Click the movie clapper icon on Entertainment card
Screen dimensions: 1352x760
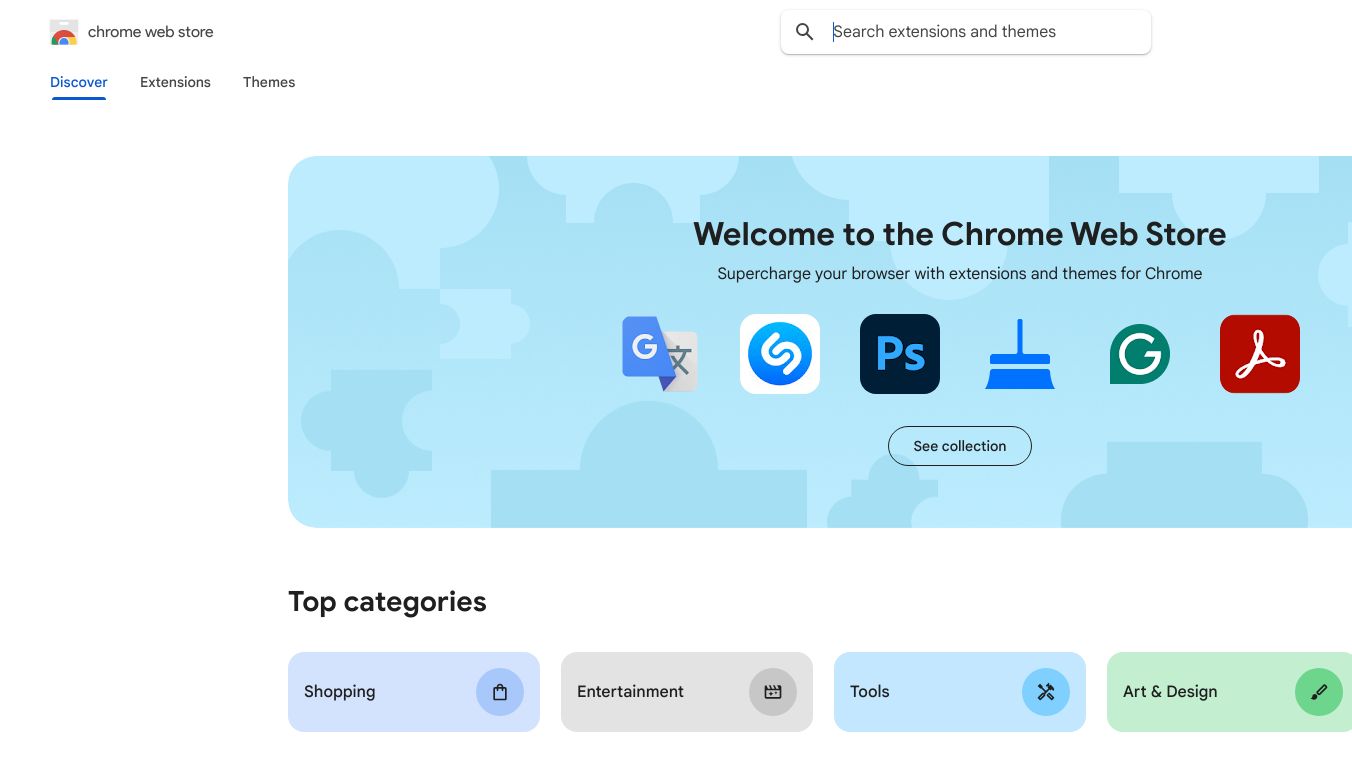click(773, 692)
